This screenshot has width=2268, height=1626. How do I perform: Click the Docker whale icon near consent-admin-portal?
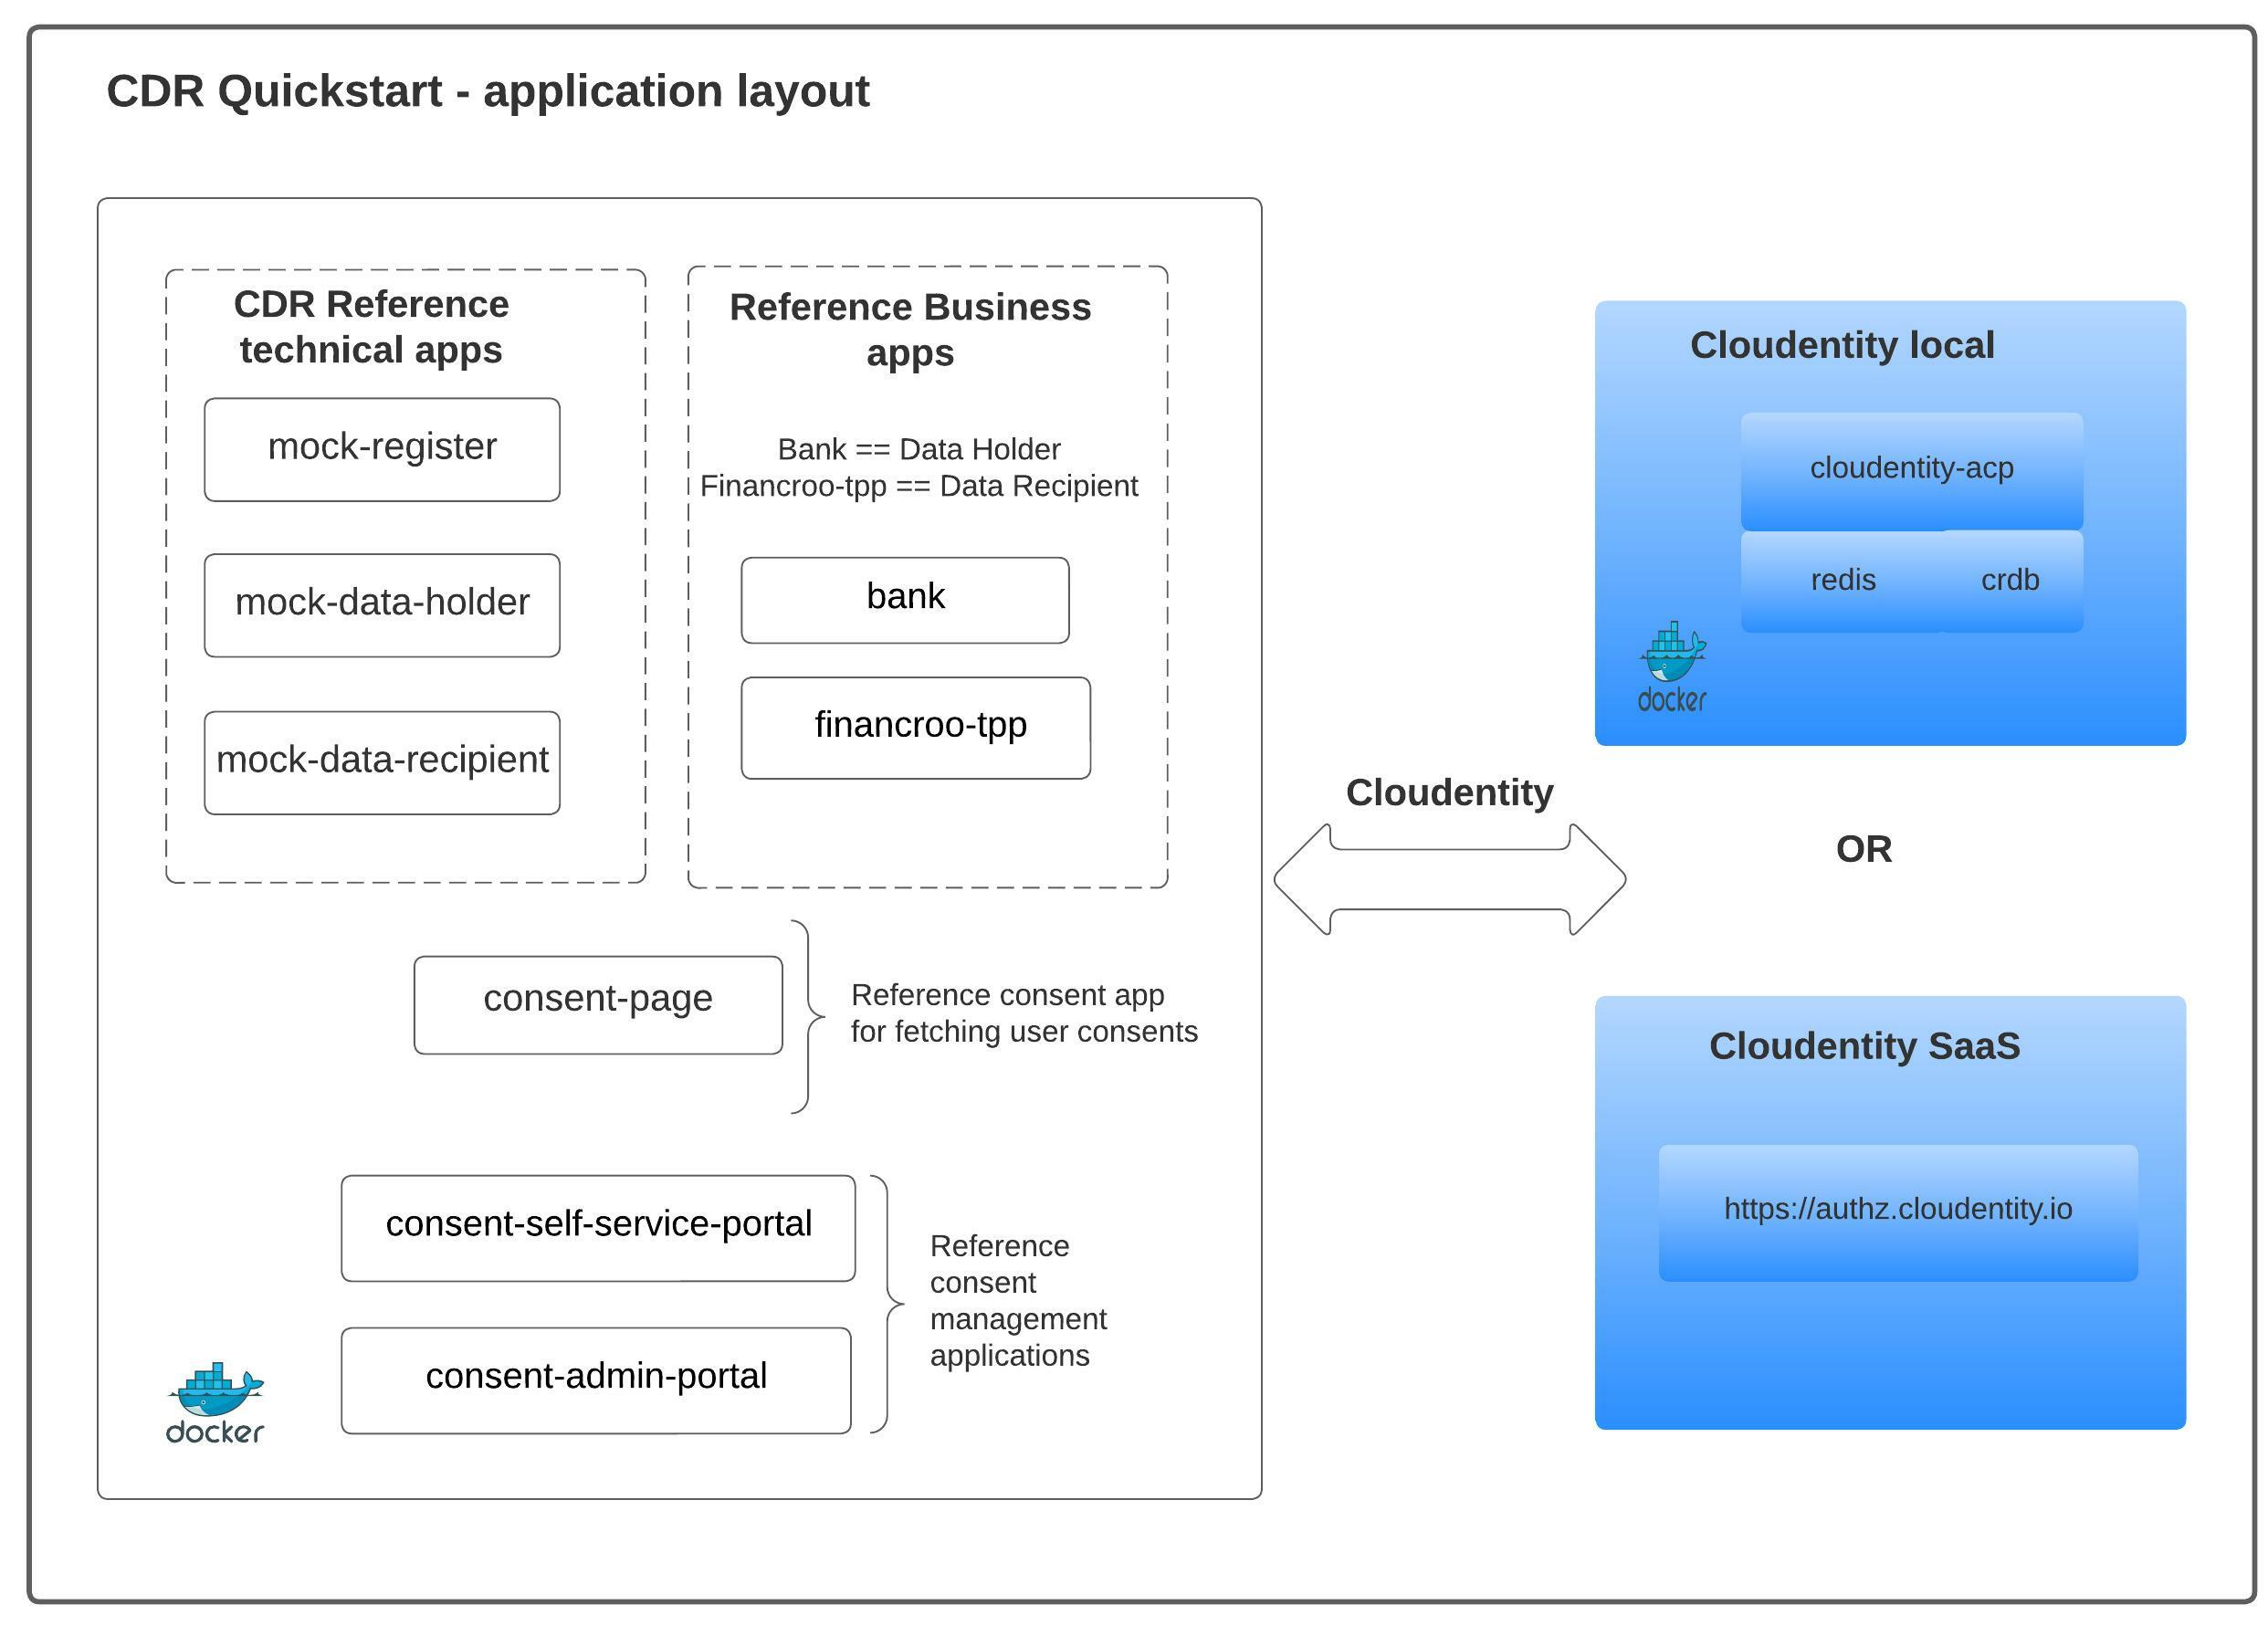(x=215, y=1401)
